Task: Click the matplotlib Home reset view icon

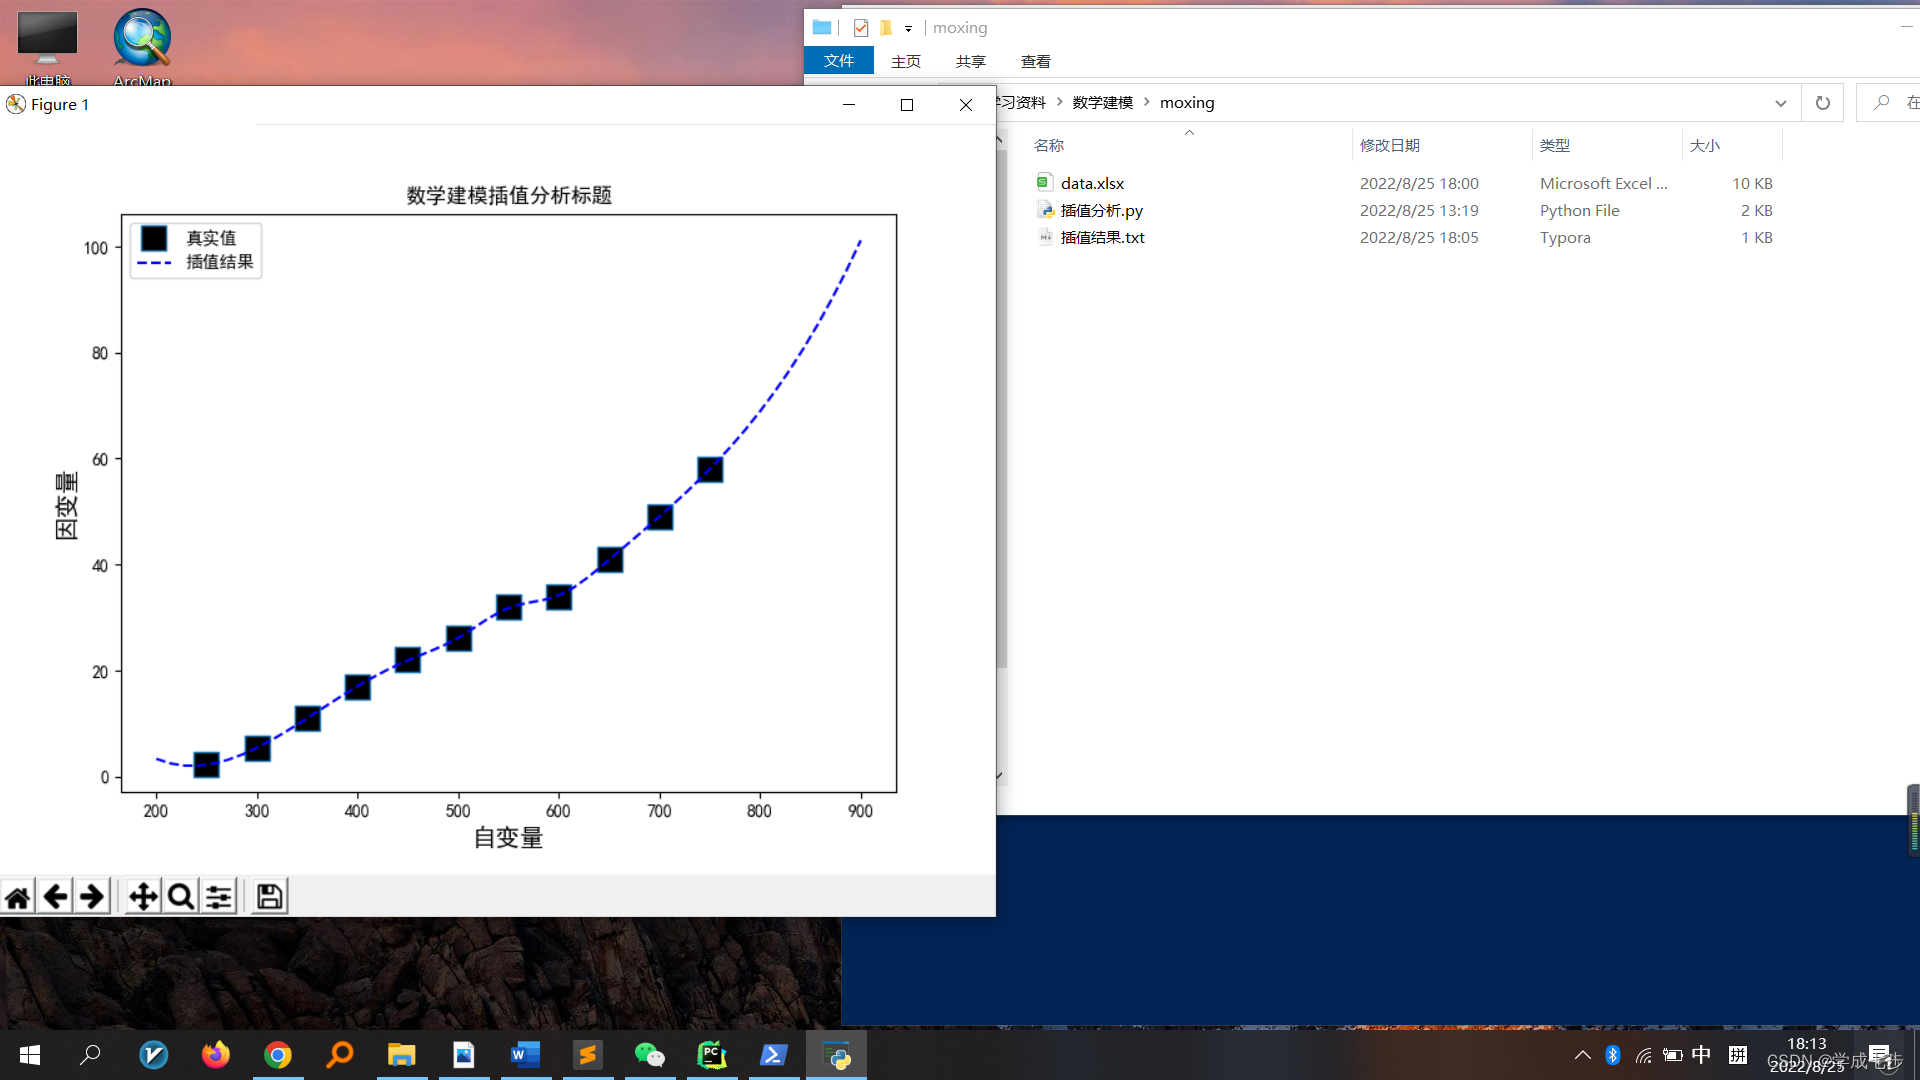Action: click(18, 897)
